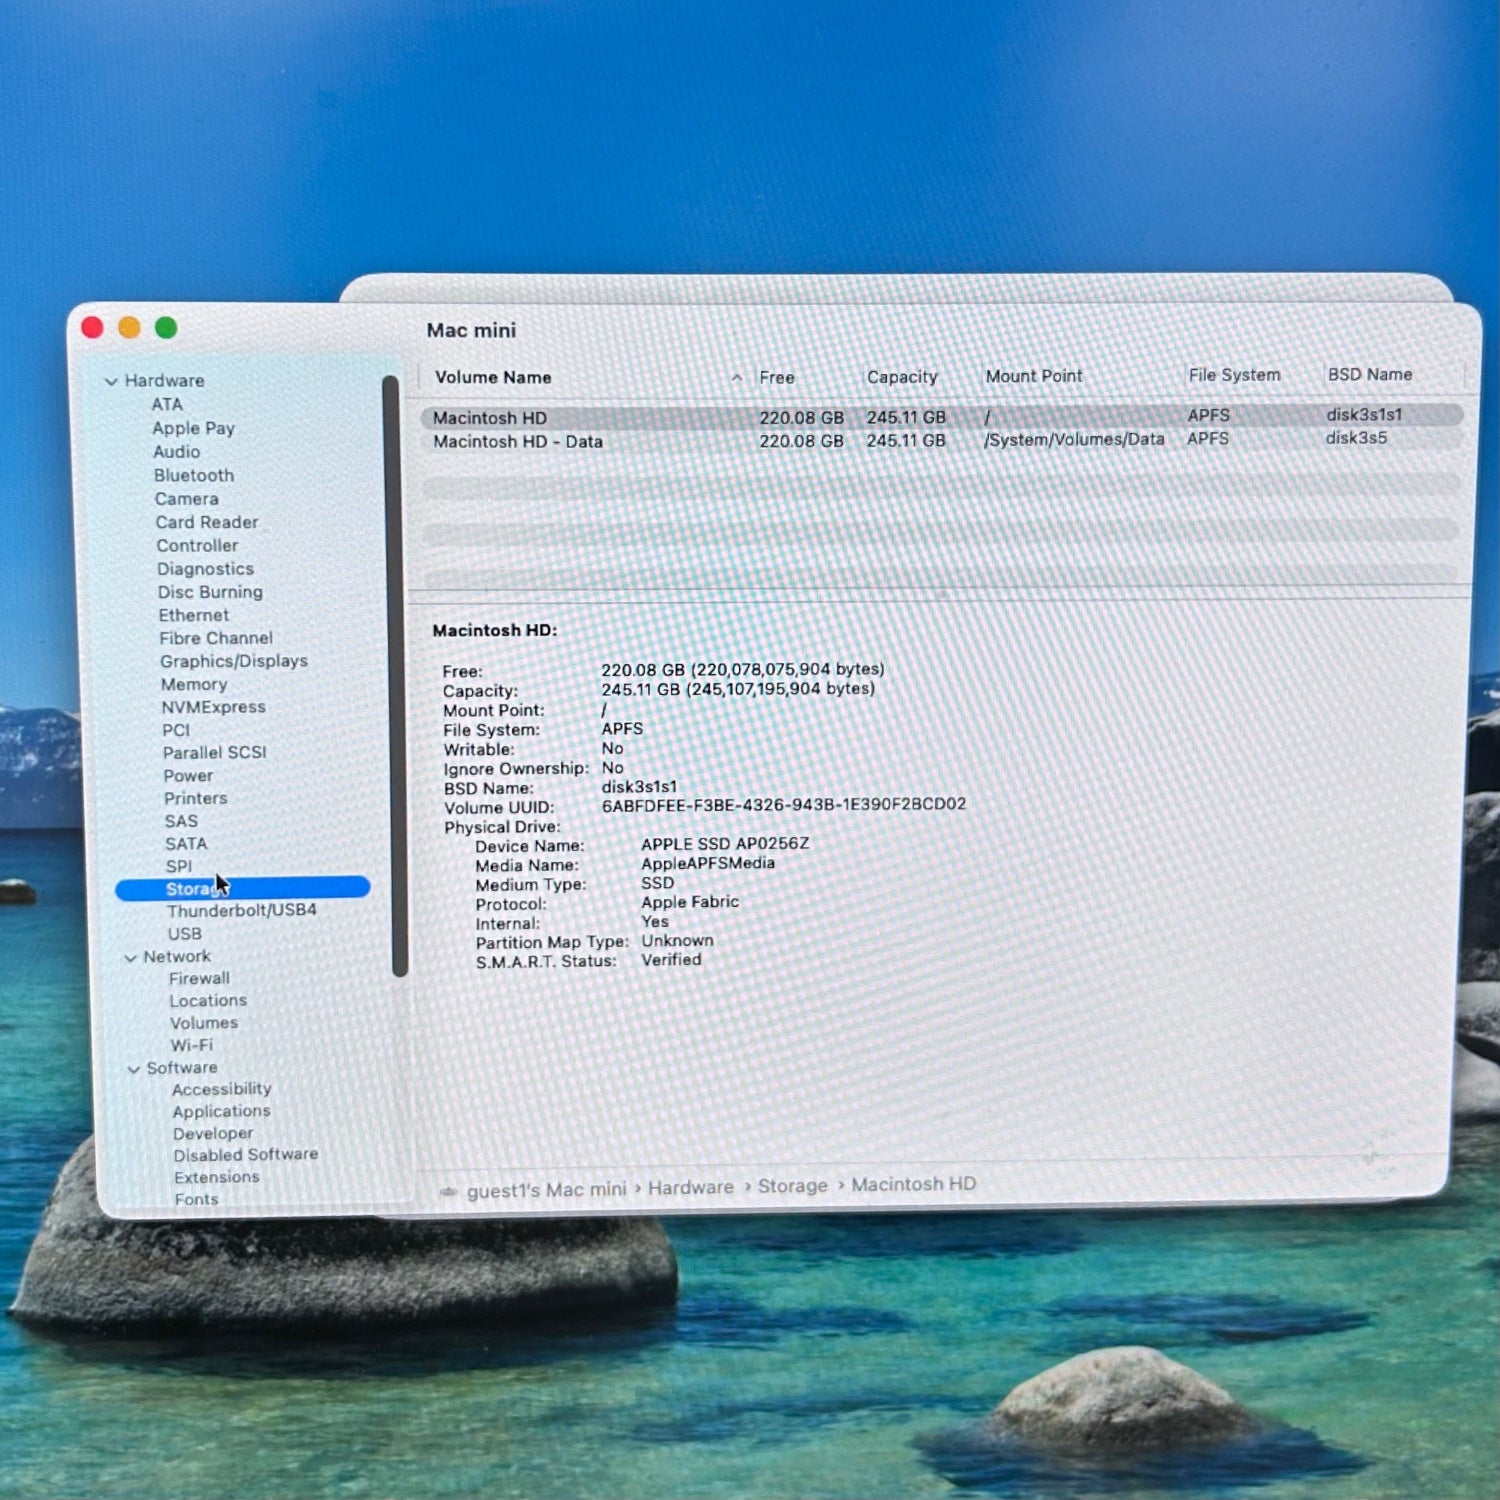Image resolution: width=1500 pixels, height=1500 pixels.
Task: Zoom the window with the green button
Action: [166, 327]
